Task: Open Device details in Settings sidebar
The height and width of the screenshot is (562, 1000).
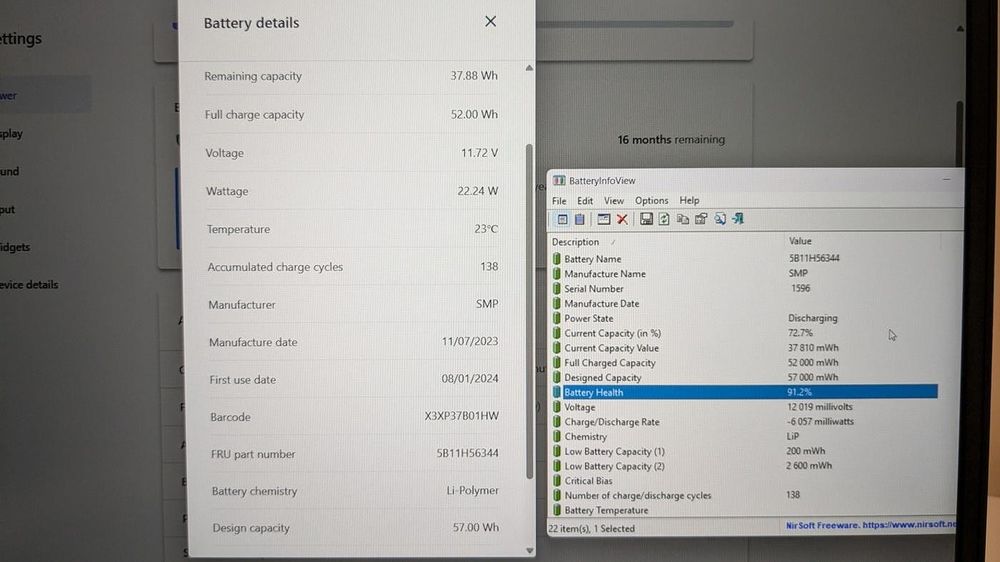Action: 29,285
